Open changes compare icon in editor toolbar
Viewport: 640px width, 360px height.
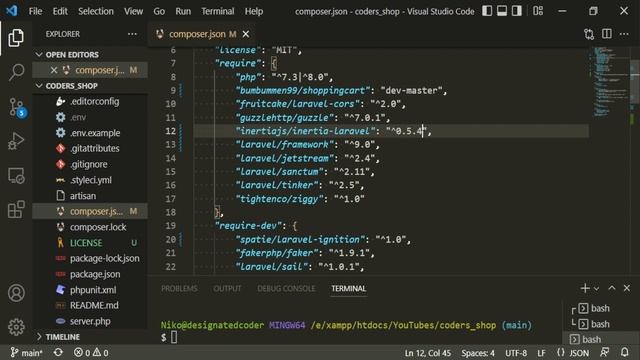[589, 34]
